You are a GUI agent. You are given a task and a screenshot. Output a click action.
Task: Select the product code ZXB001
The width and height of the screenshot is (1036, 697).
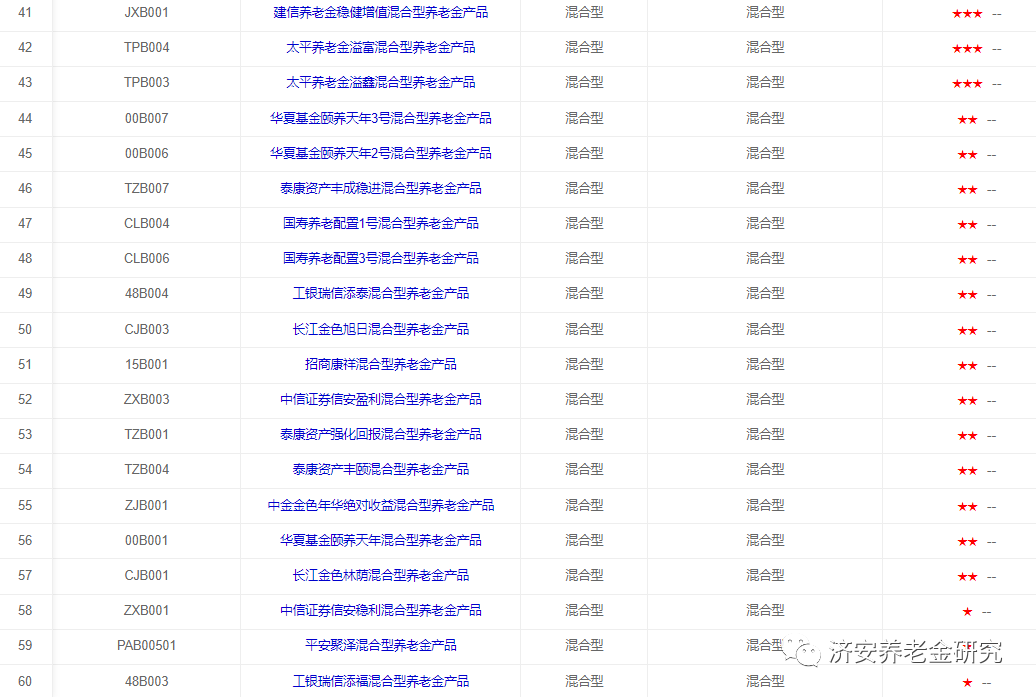(x=147, y=610)
